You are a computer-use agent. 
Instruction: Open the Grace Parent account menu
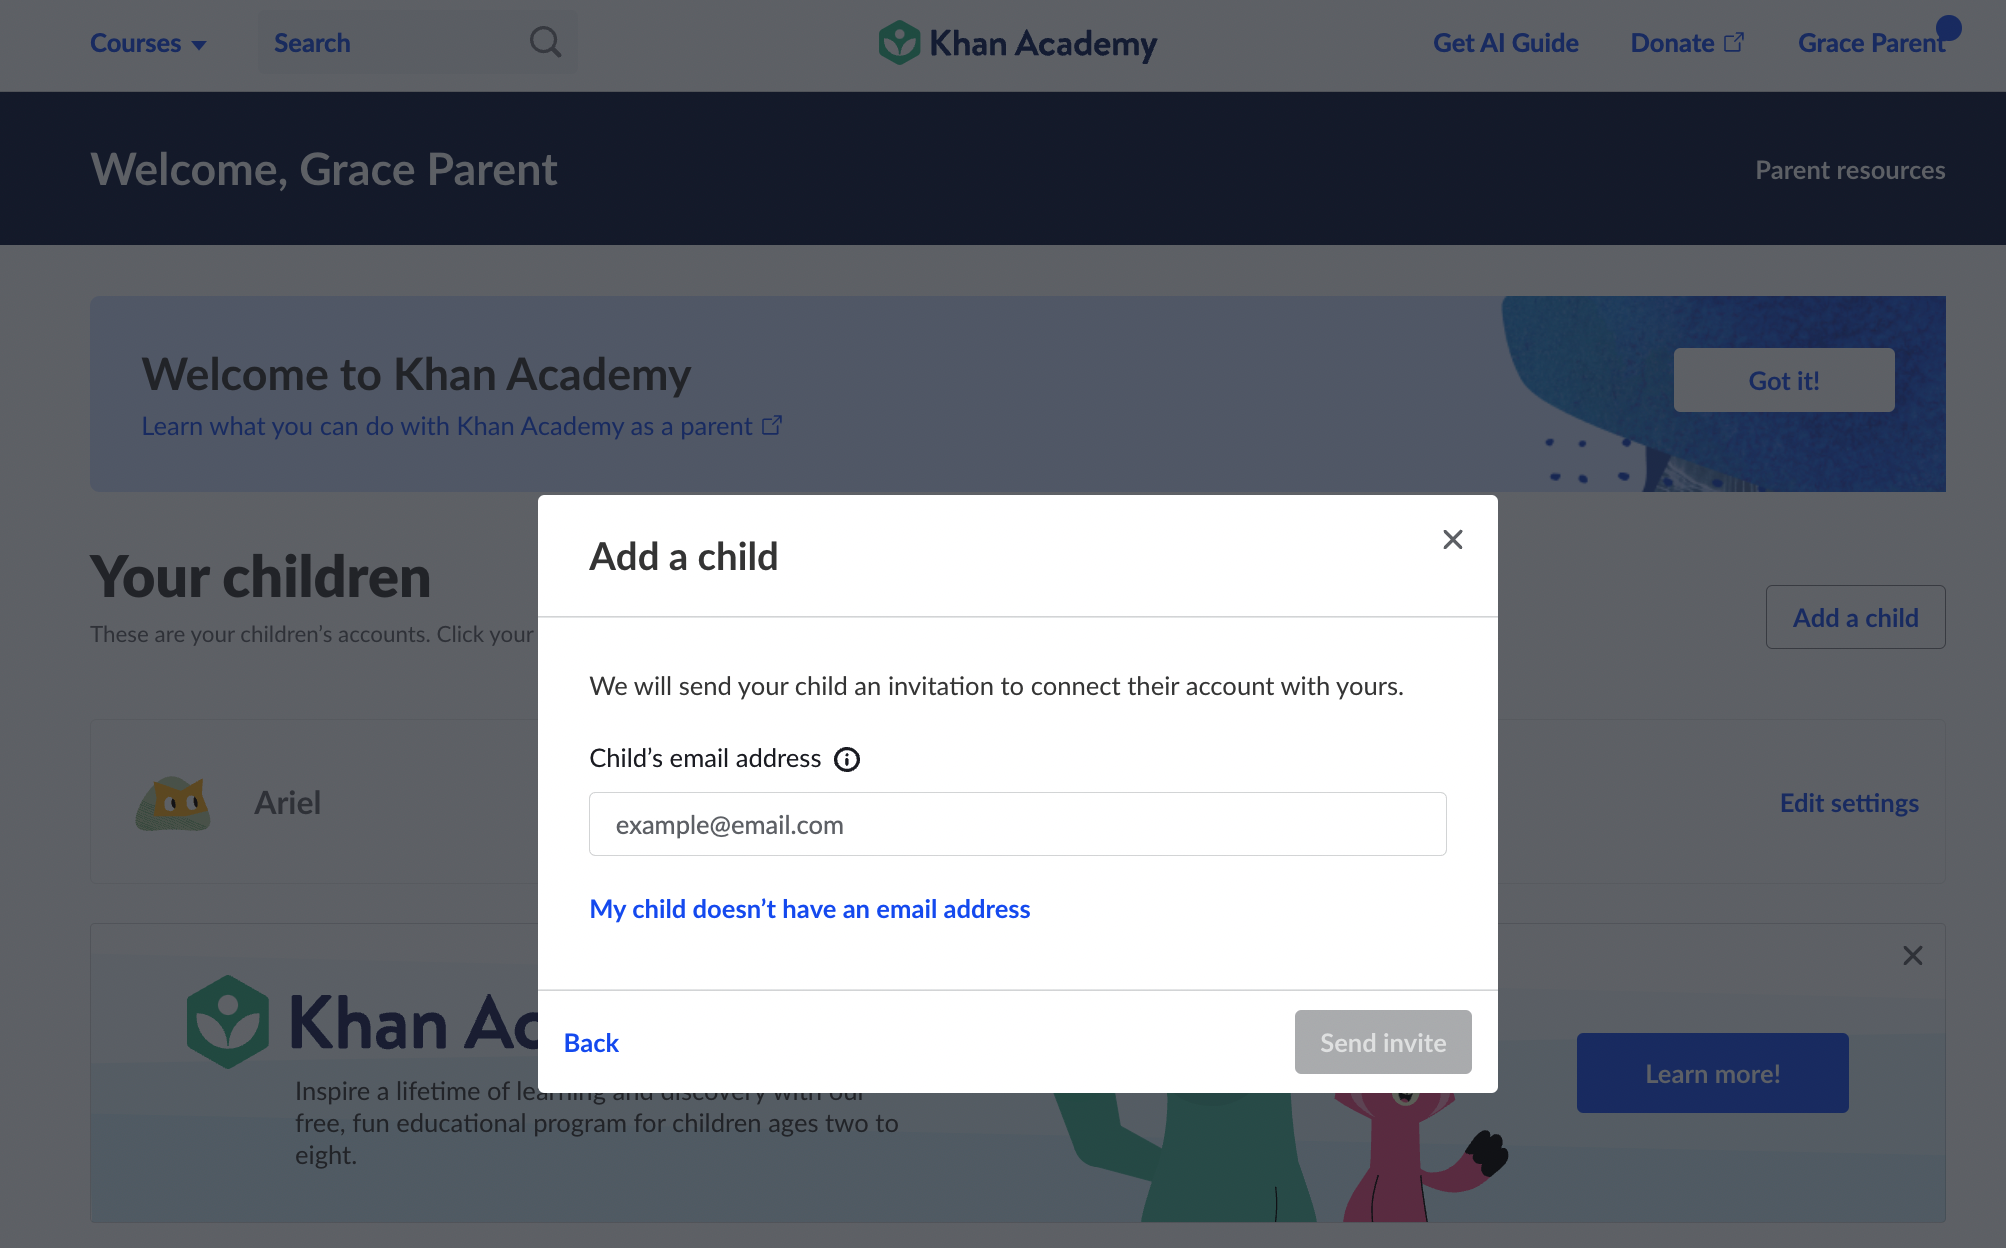(1871, 43)
